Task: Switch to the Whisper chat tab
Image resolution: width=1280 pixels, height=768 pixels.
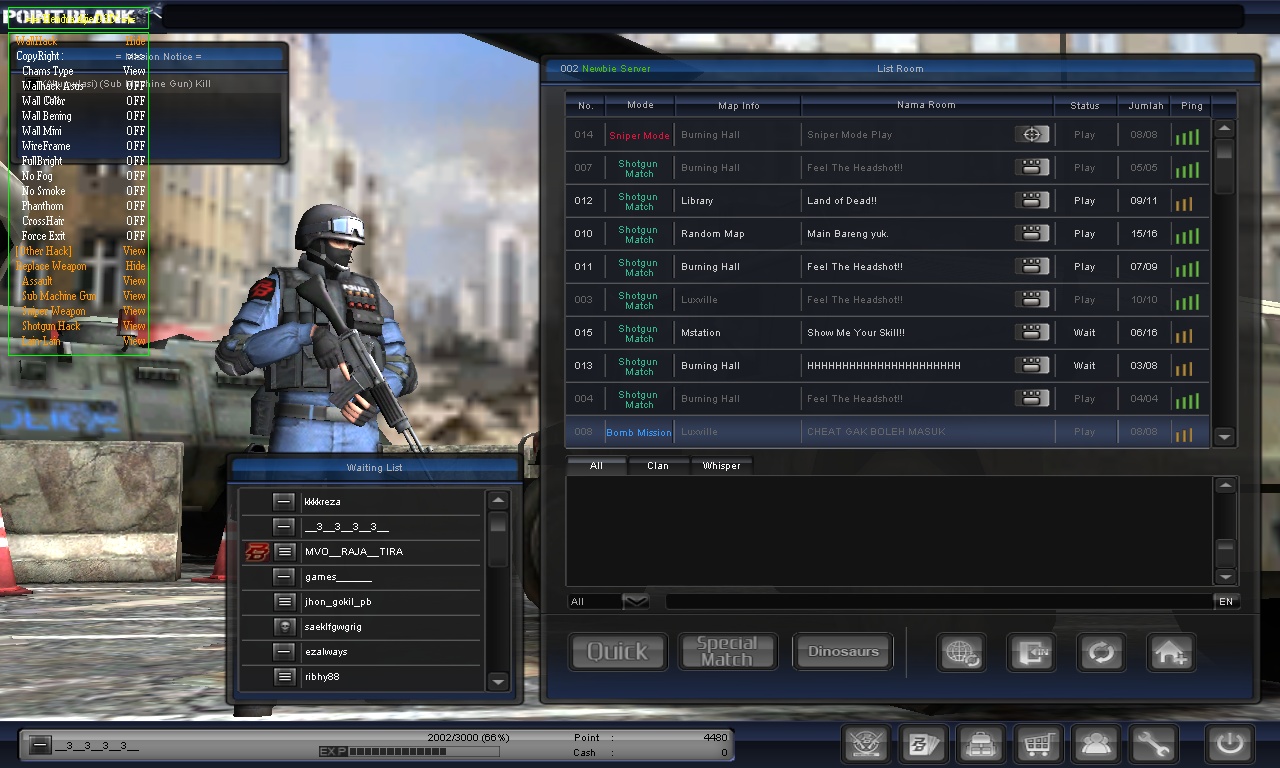Action: (x=721, y=465)
